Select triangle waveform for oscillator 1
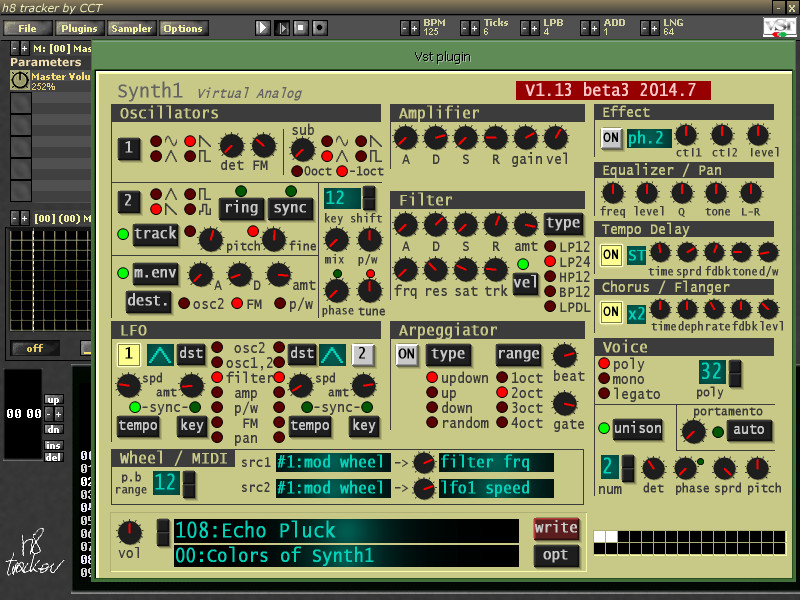This screenshot has width=800, height=600. [x=156, y=156]
